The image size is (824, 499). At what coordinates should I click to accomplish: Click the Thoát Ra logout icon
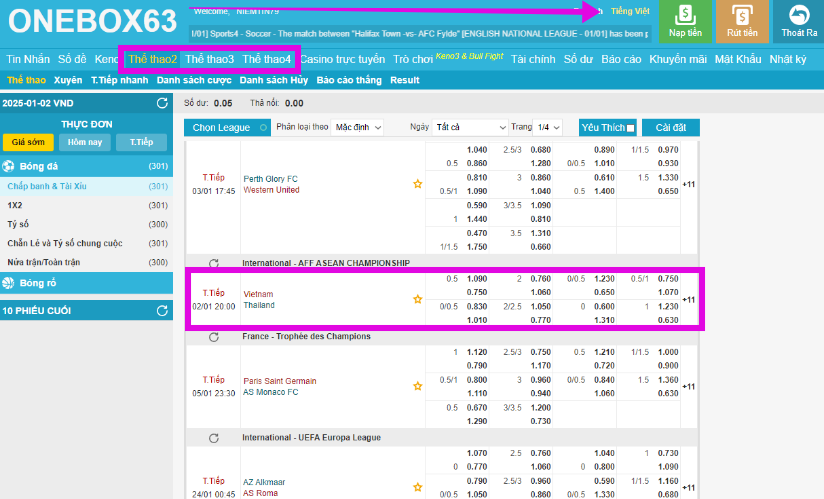click(x=799, y=15)
